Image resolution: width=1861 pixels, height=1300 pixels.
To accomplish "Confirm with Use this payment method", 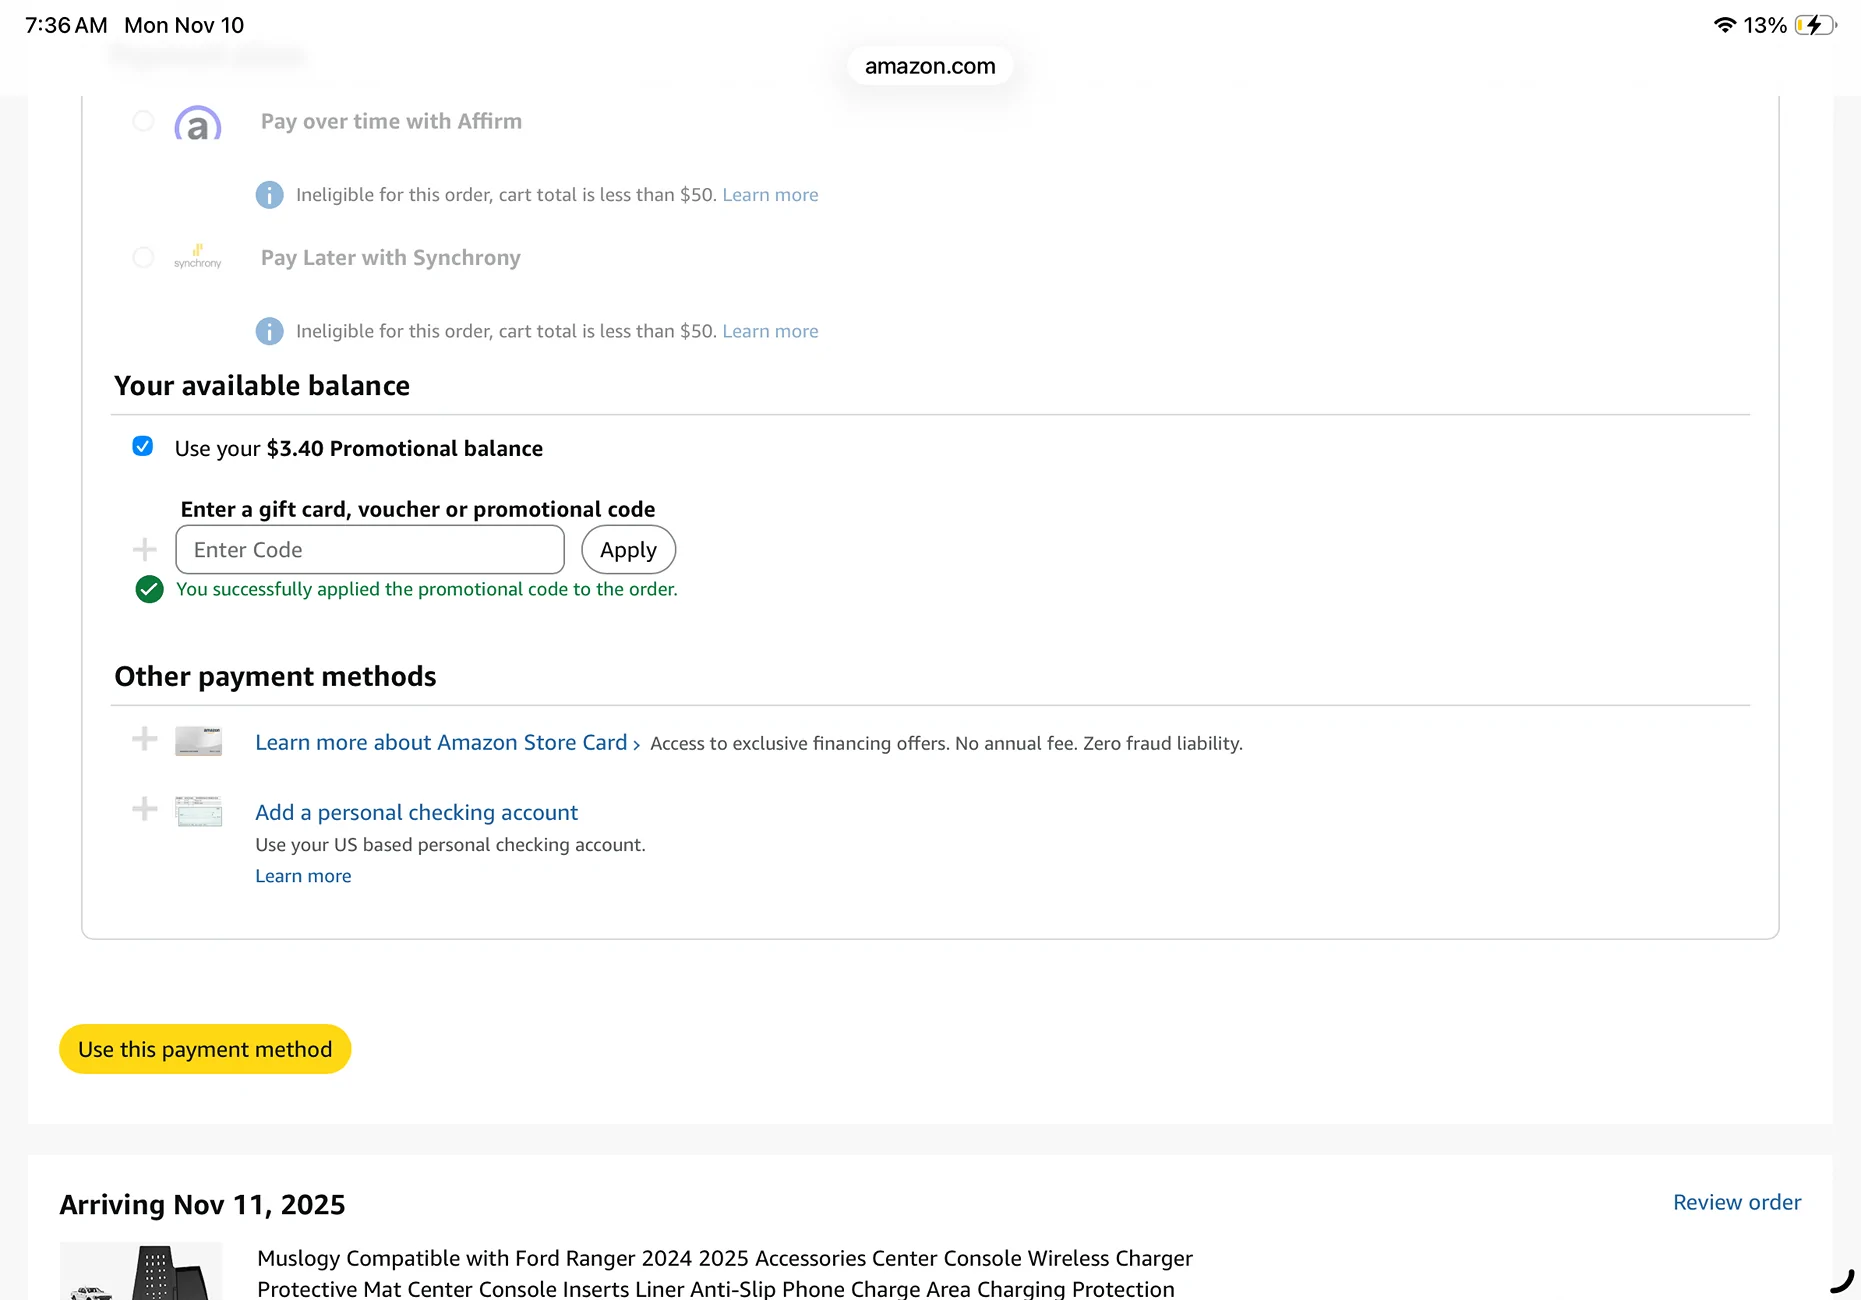I will pos(205,1049).
